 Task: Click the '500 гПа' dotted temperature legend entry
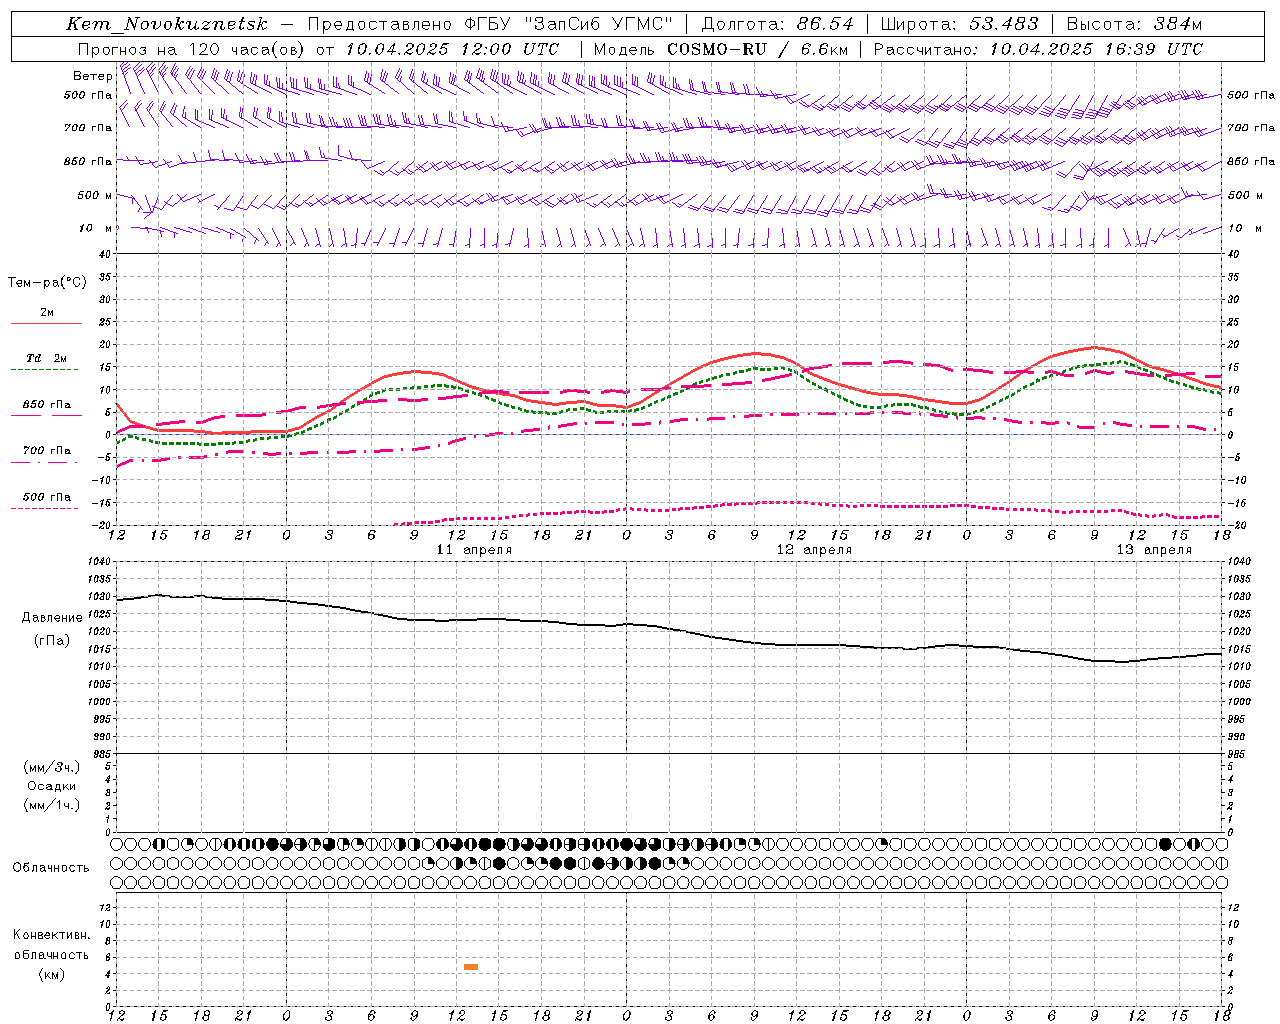click(x=46, y=500)
